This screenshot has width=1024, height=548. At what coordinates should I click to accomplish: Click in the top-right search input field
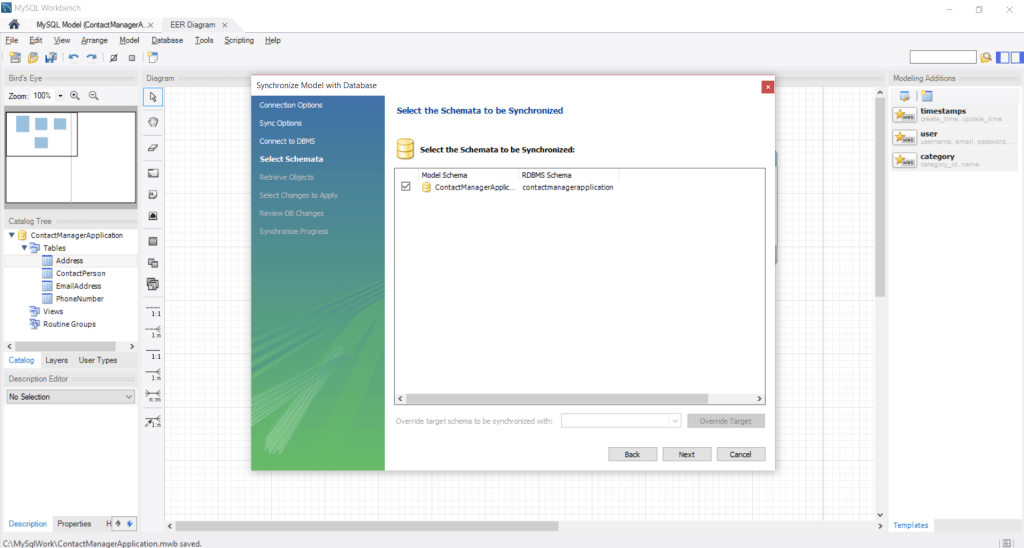[x=943, y=57]
